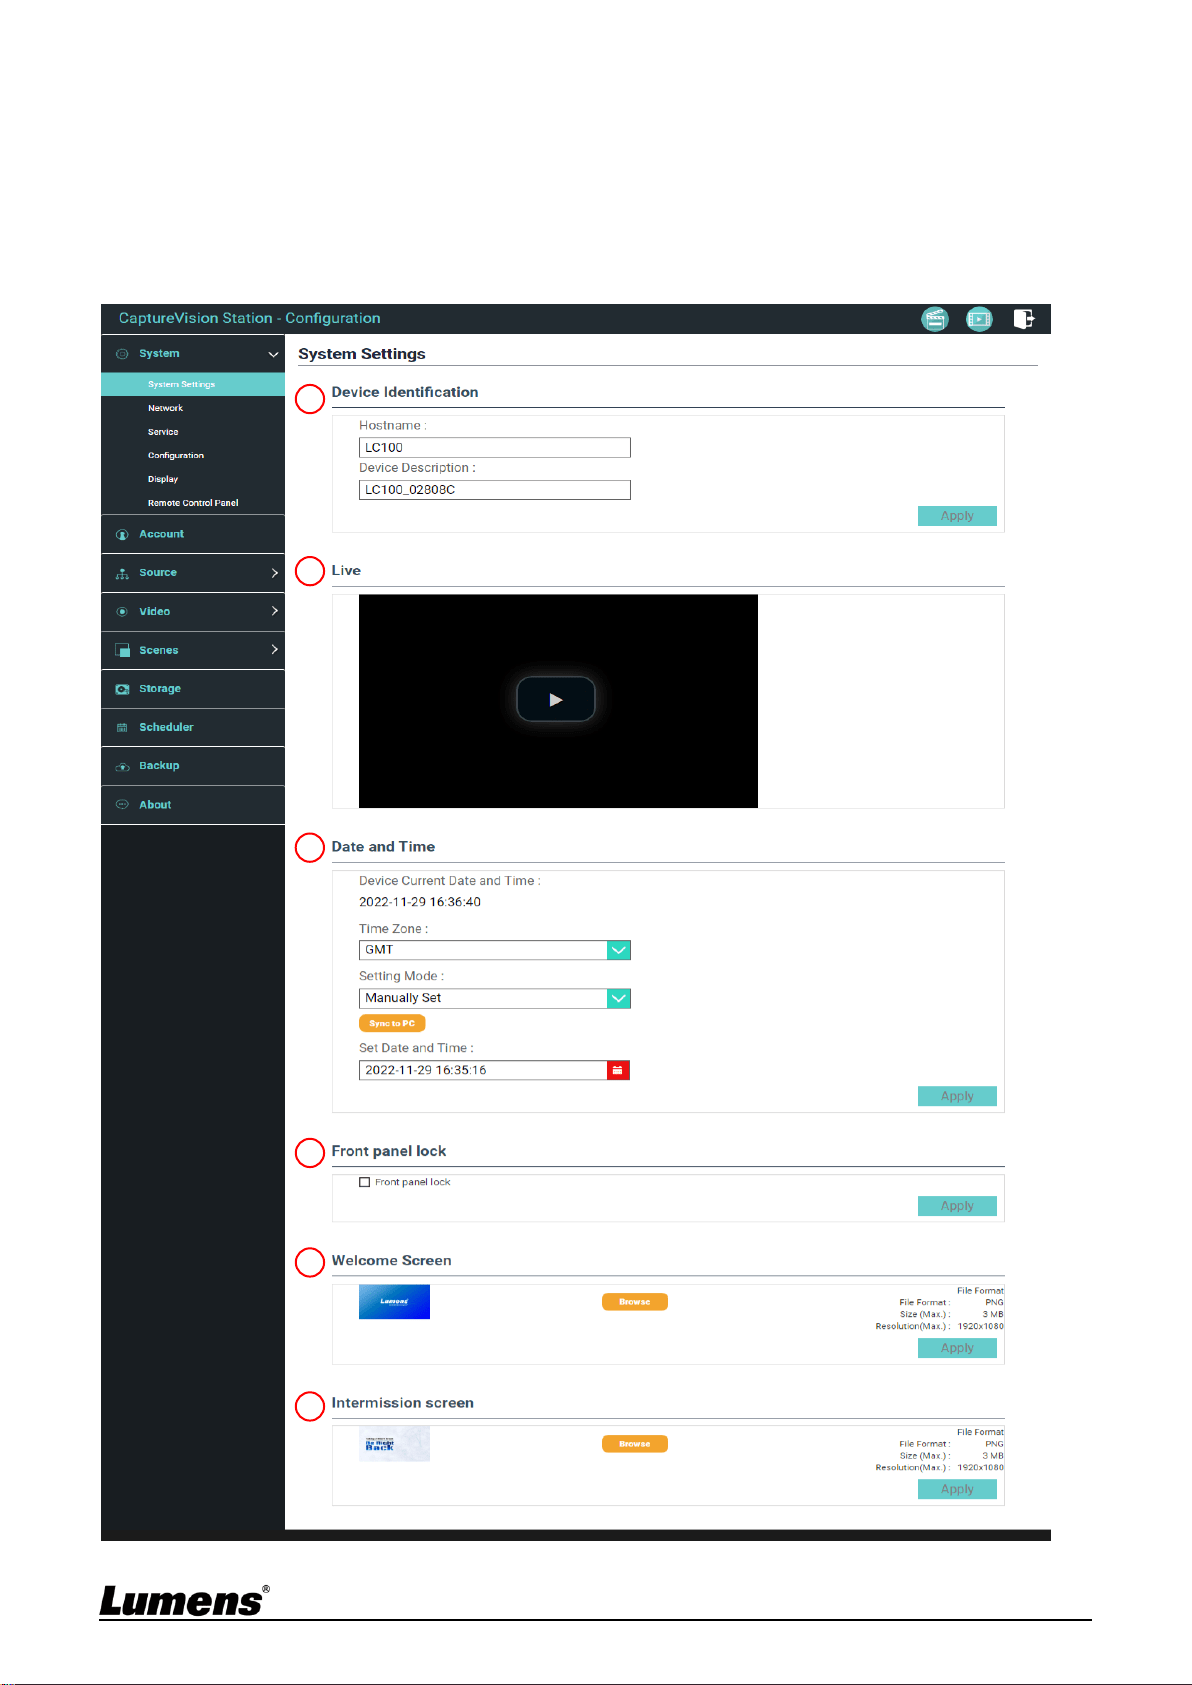
Task: Click the Scheduler calendar icon
Action: click(x=122, y=728)
